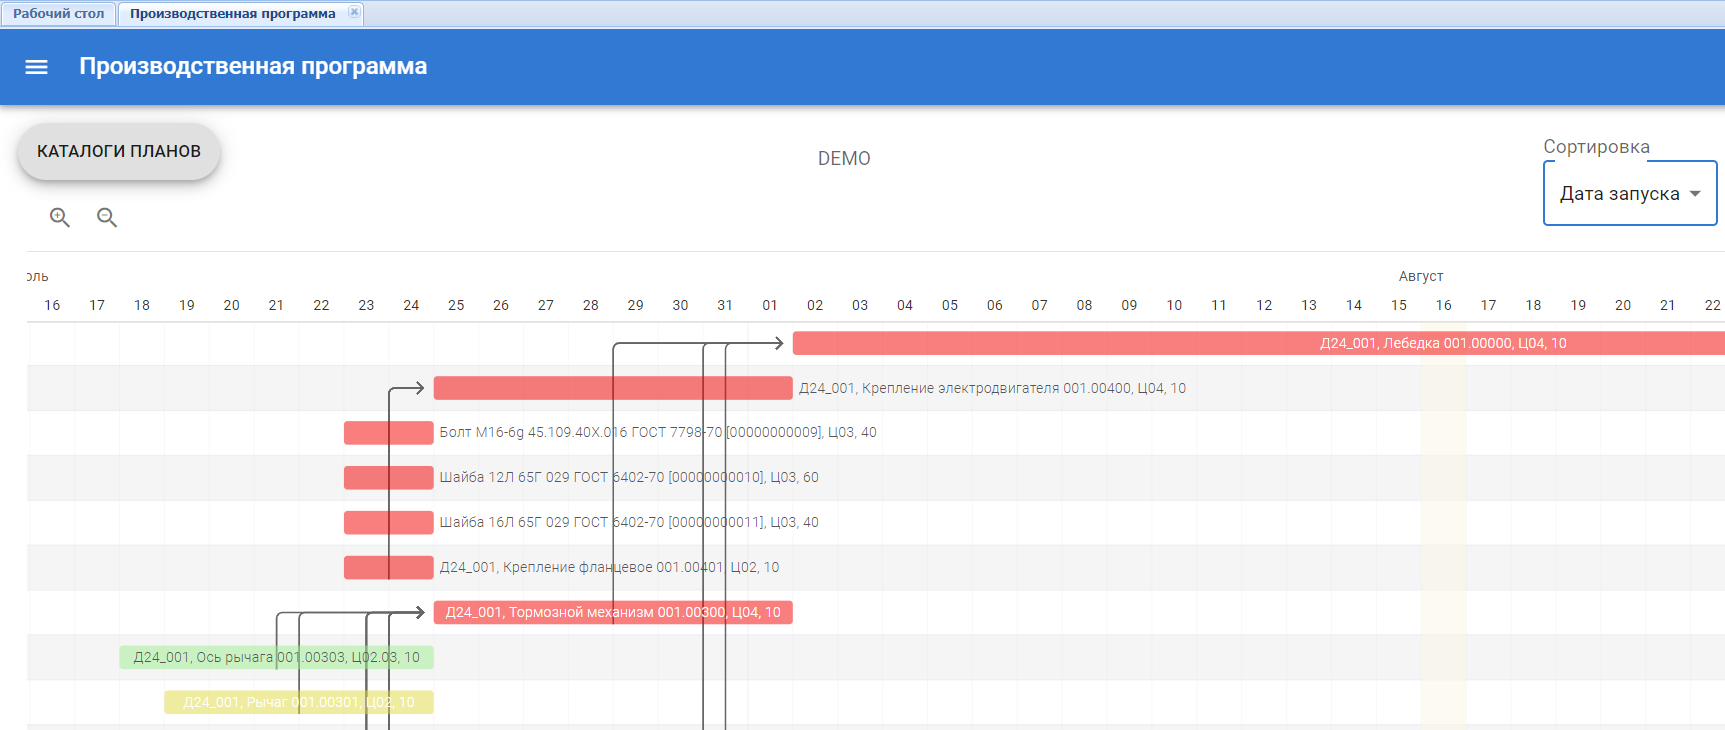Click date 16 under Август in timeline header
Screen dimensions: 1725x730
pos(1443,305)
